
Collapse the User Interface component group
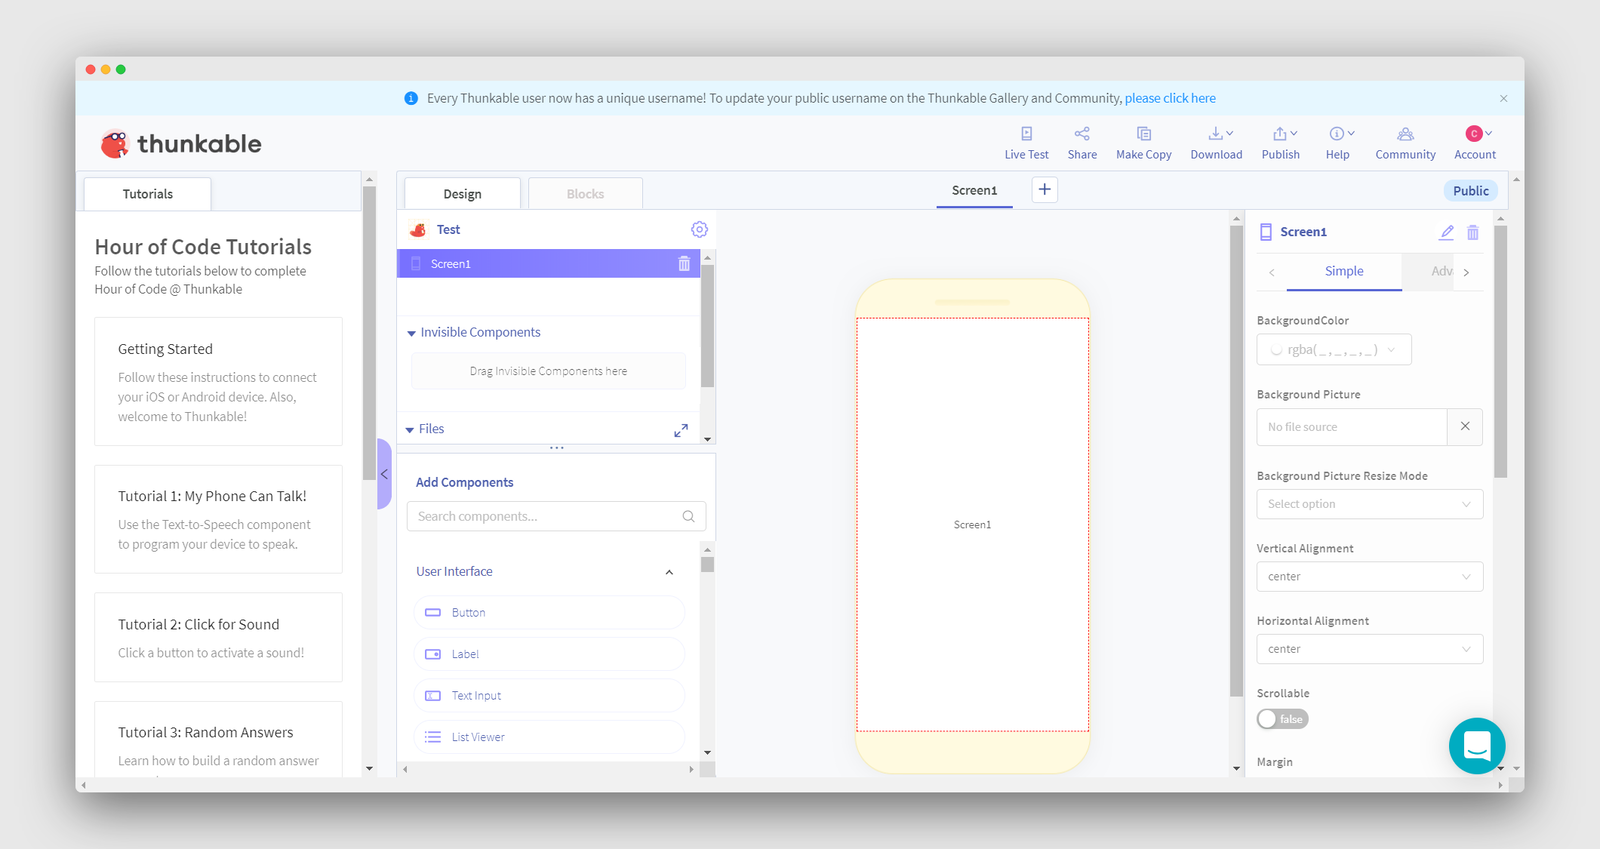pos(669,572)
